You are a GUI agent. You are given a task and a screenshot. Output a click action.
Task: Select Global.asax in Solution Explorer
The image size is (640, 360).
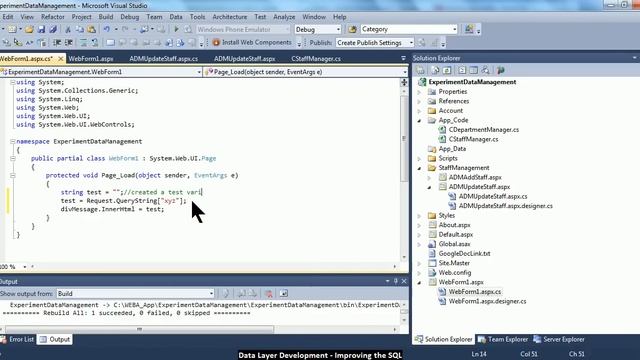tap(454, 244)
